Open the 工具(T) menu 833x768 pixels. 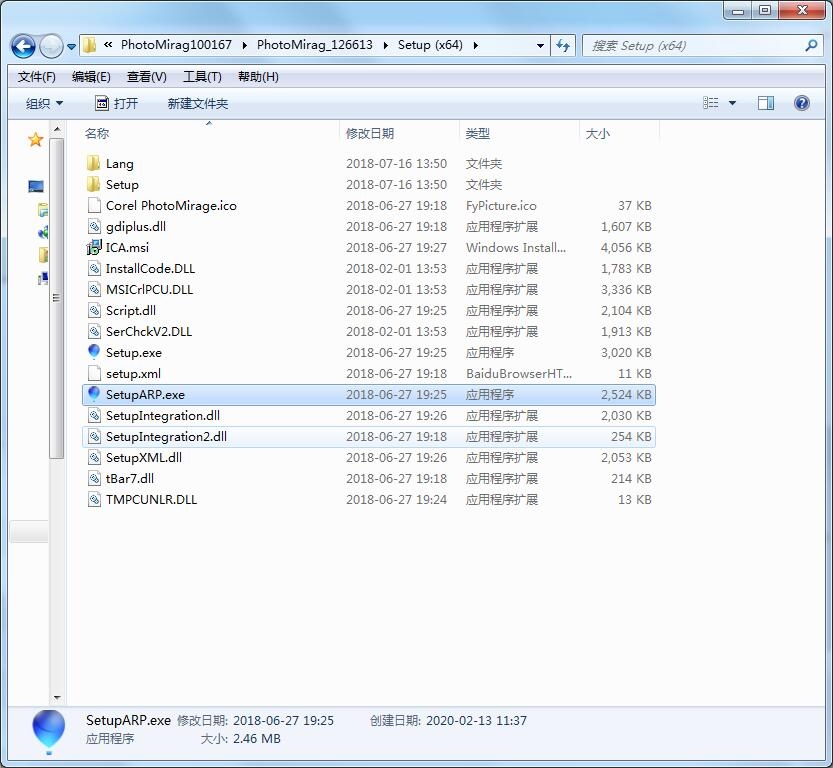(x=202, y=77)
